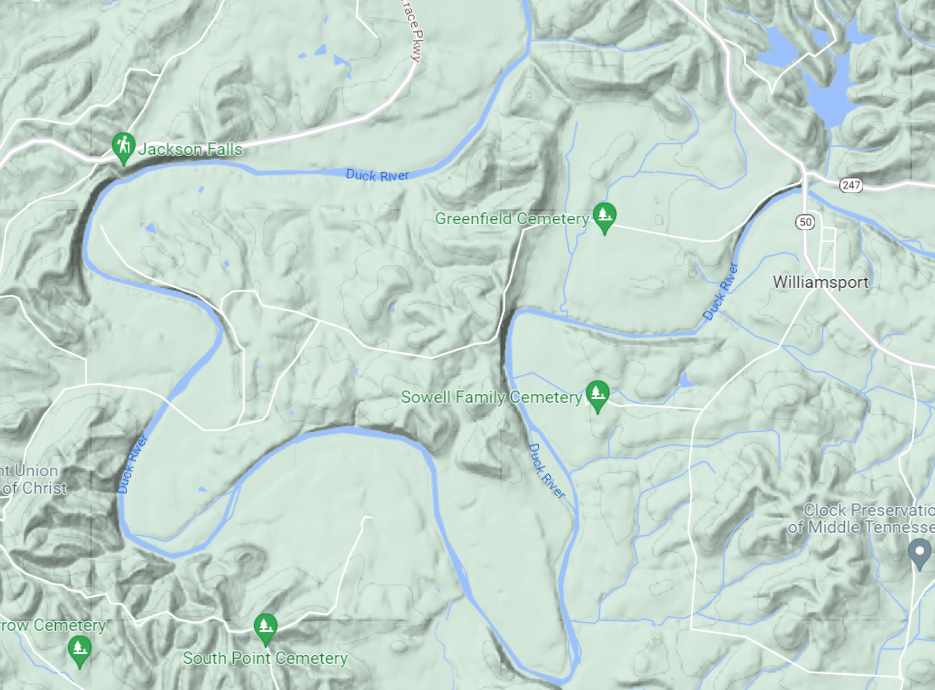
Task: Select the Greenfield Cemetery green marker icon
Action: tap(604, 218)
